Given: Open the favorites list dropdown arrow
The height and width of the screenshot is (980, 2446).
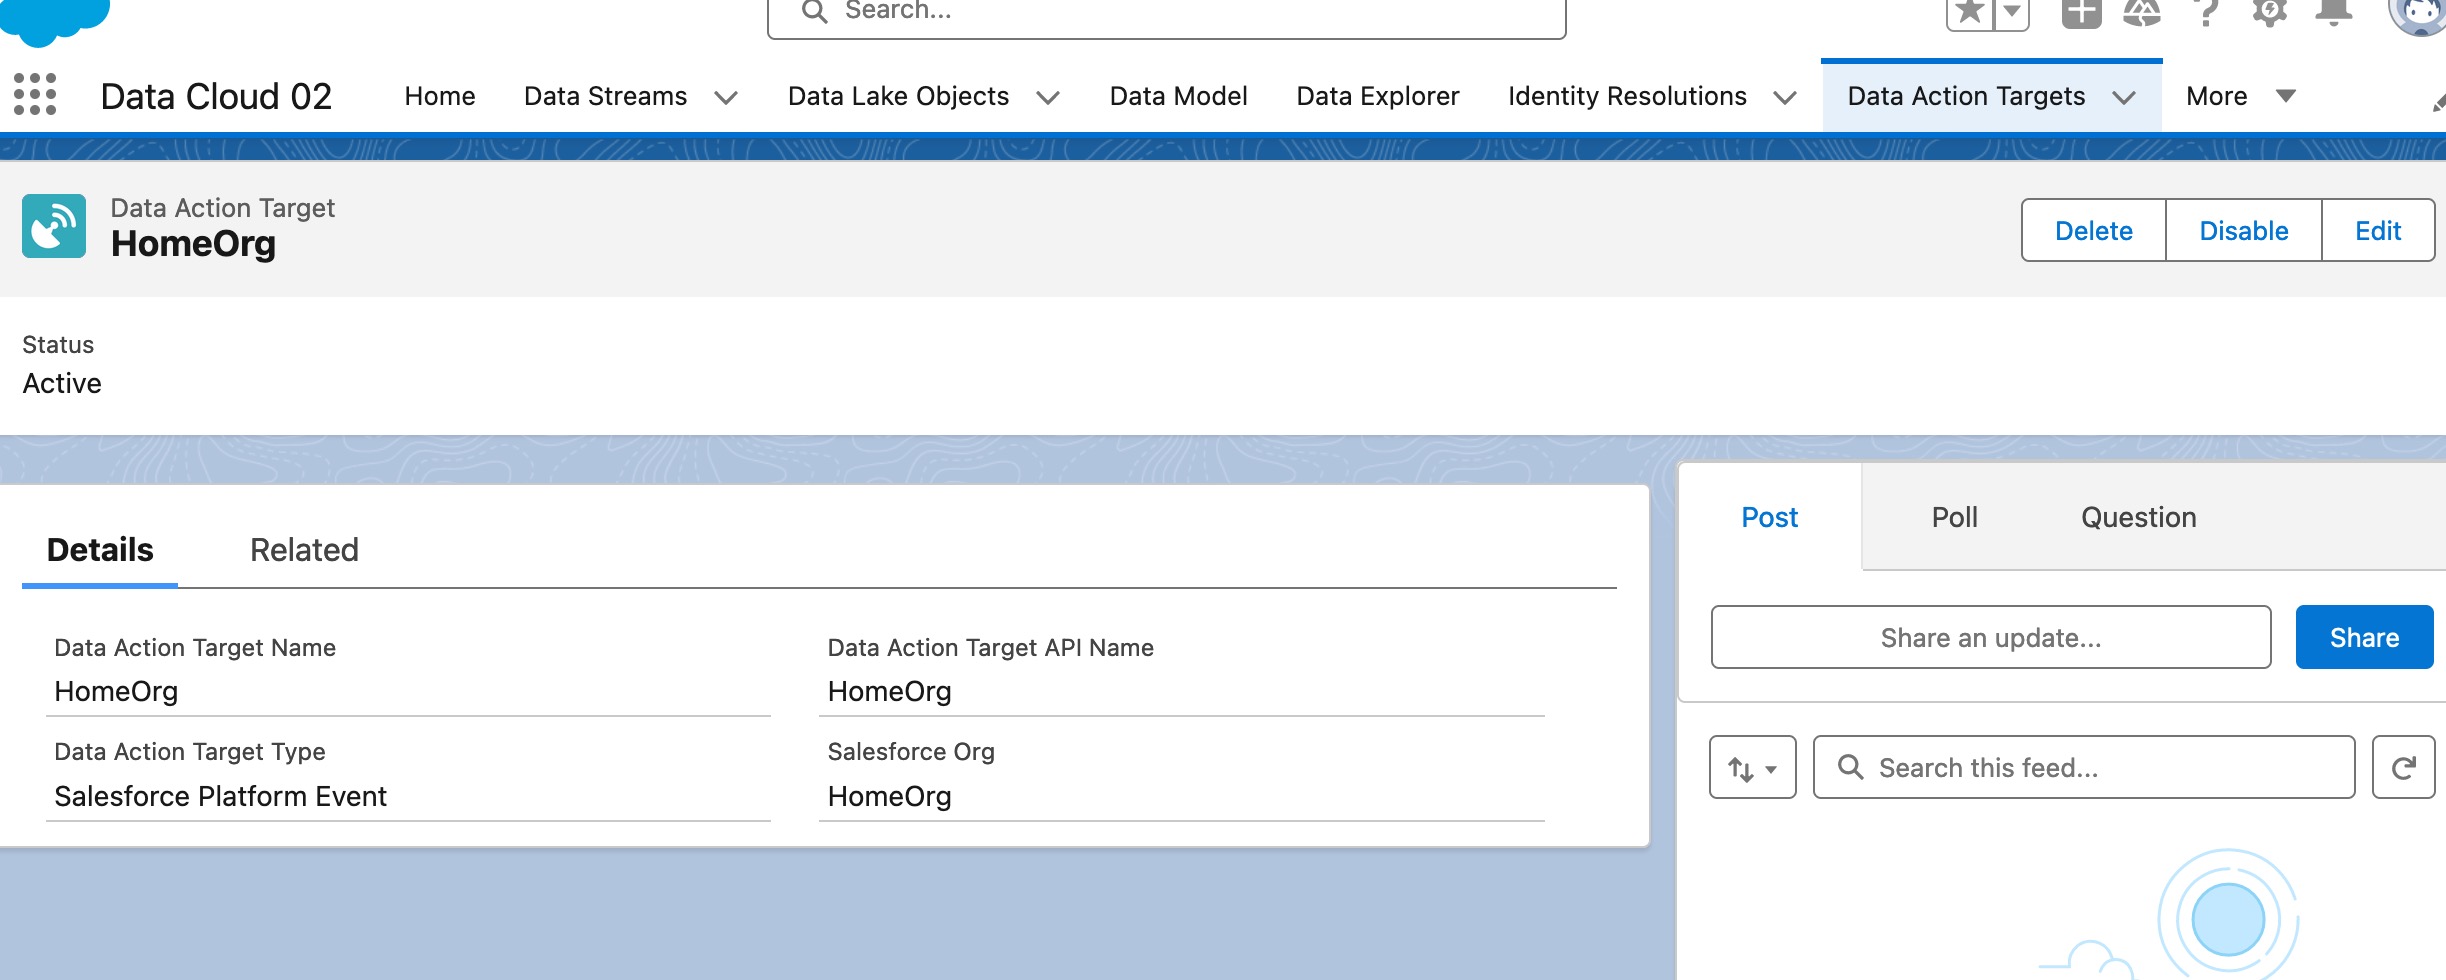Looking at the screenshot, I should (x=2012, y=12).
